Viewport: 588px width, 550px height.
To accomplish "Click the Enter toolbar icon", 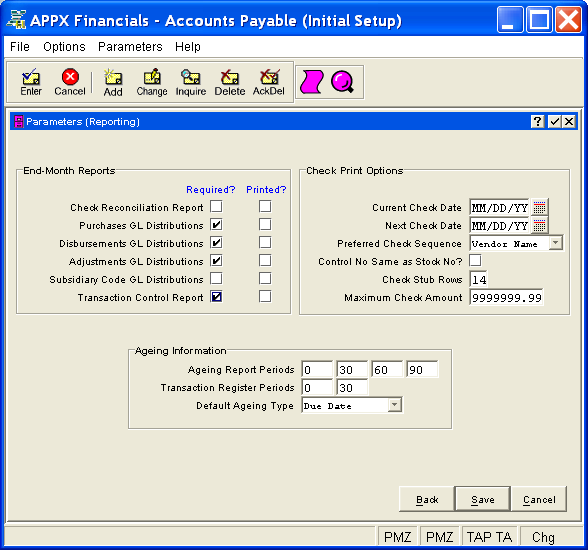I will 31,82.
